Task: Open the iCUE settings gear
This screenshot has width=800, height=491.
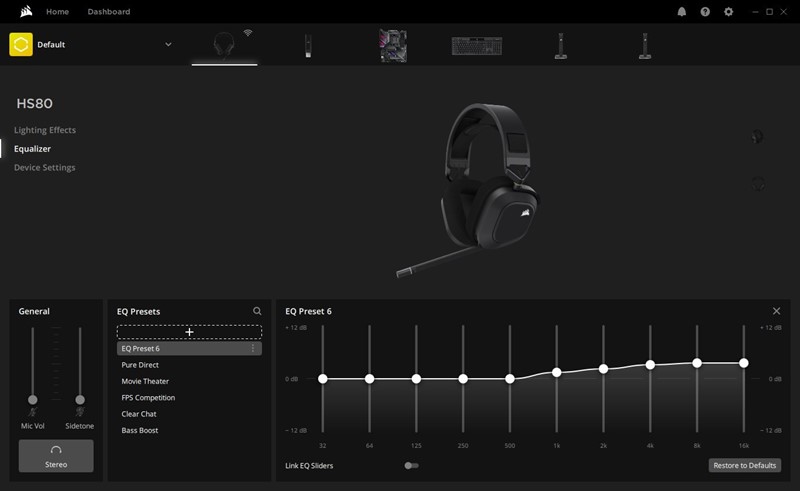Action: [x=729, y=12]
